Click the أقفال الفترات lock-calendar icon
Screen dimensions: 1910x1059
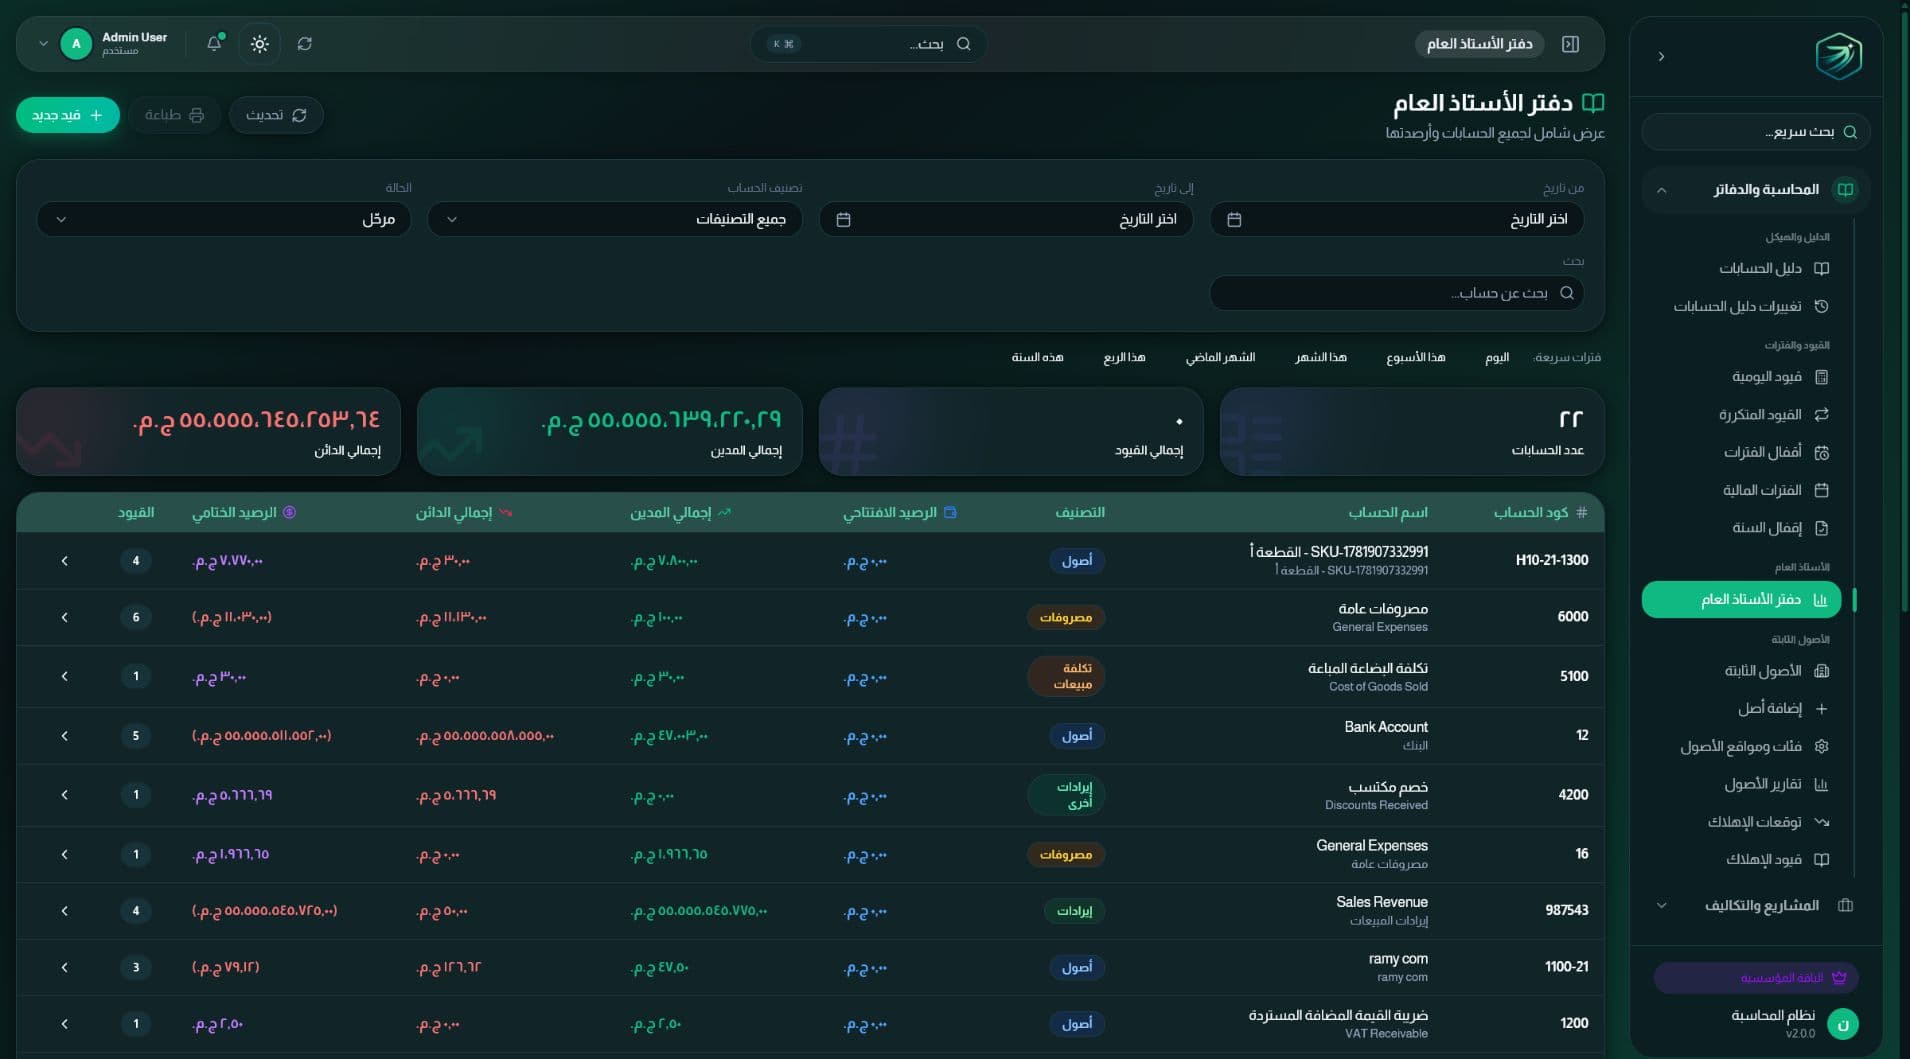[1821, 453]
